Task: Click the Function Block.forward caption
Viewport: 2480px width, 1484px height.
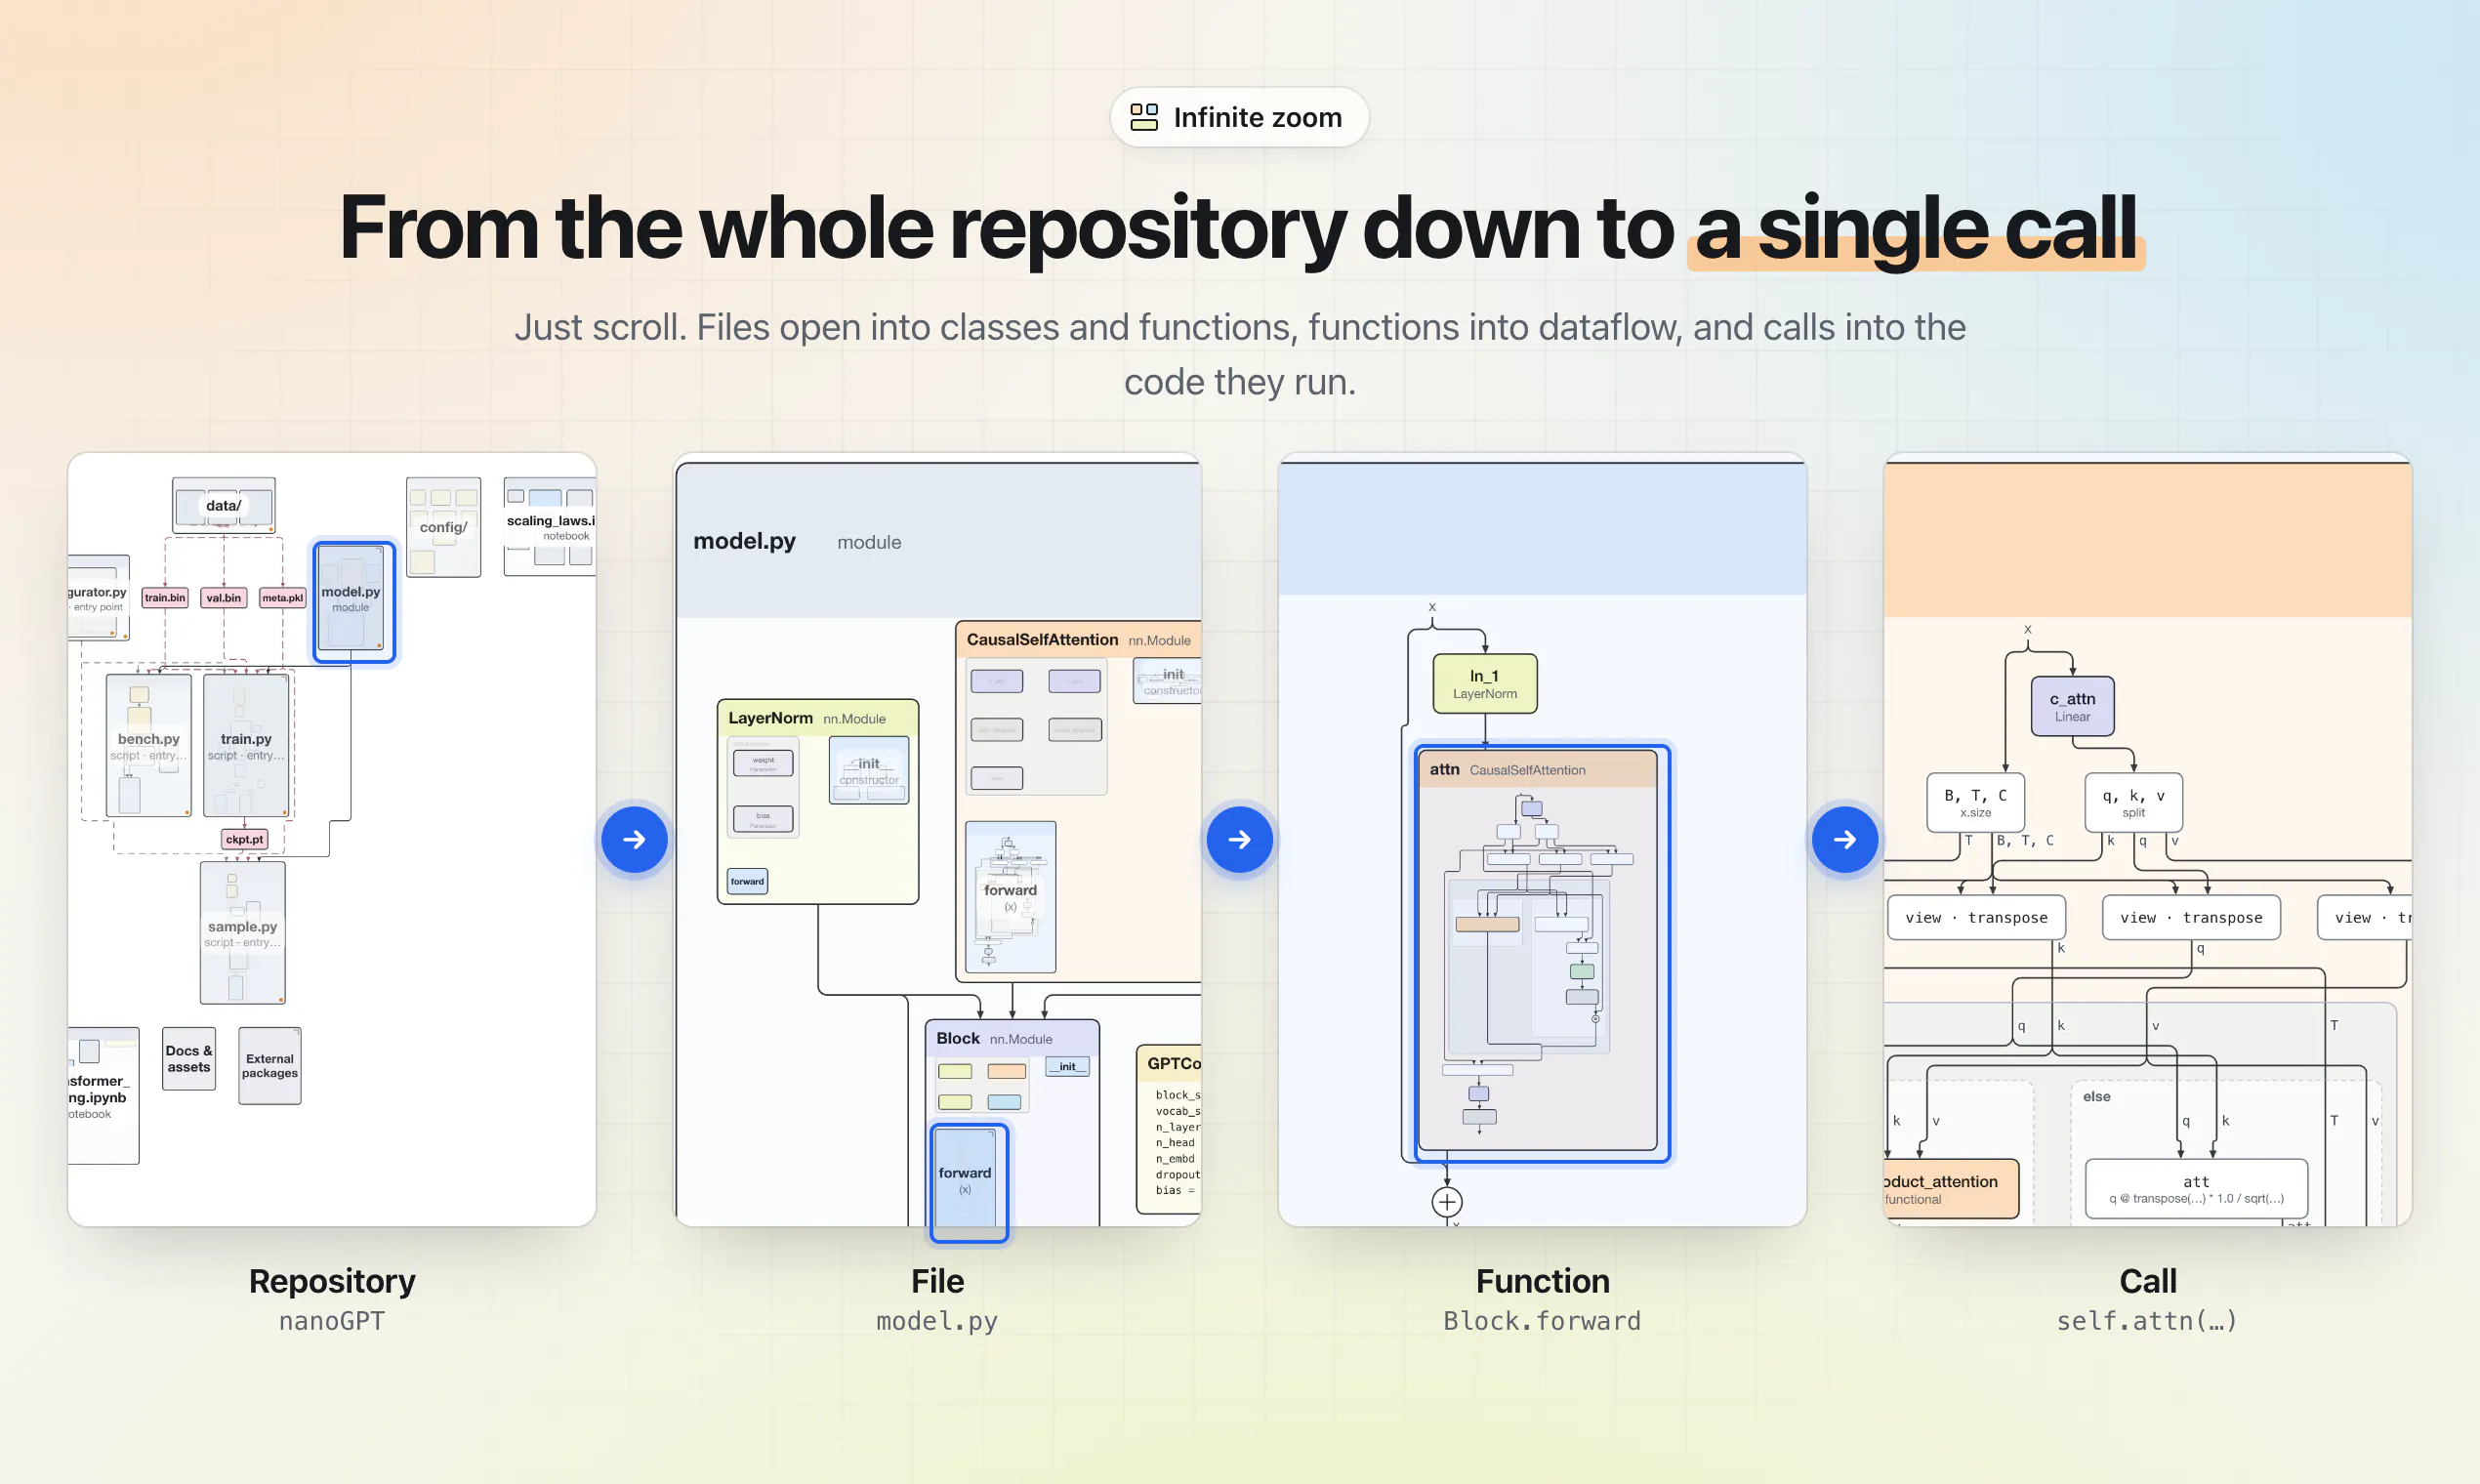Action: 1542,1299
